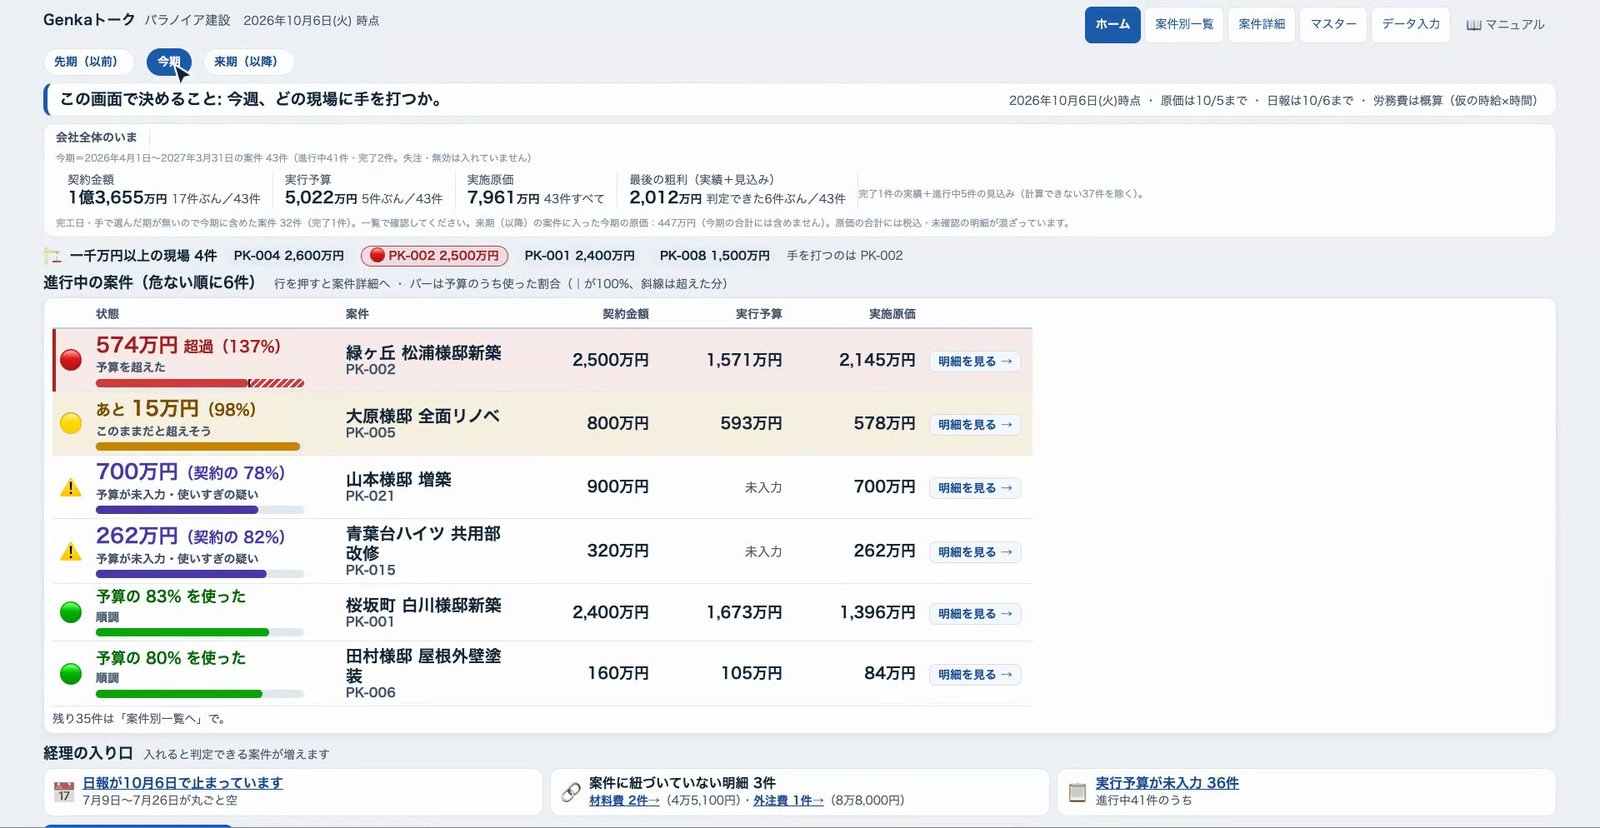Click the PK-008 1,500万円 chip
This screenshot has width=1600, height=828.
click(x=715, y=256)
